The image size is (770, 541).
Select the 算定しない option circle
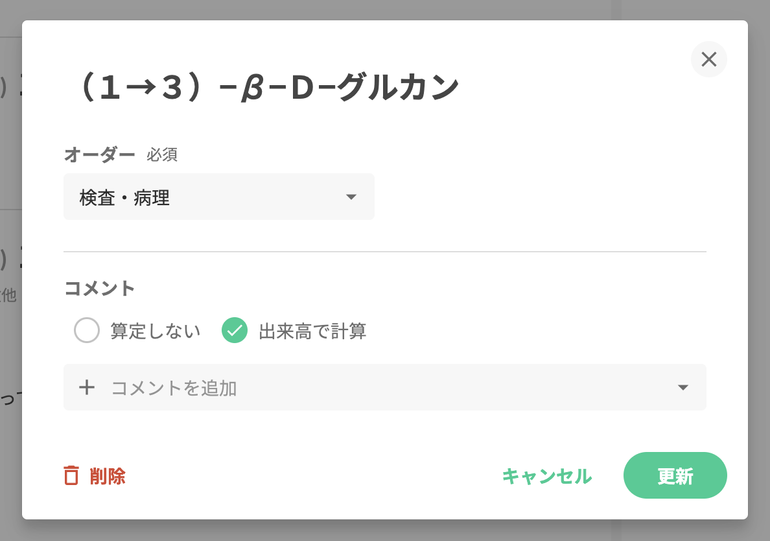click(x=87, y=331)
